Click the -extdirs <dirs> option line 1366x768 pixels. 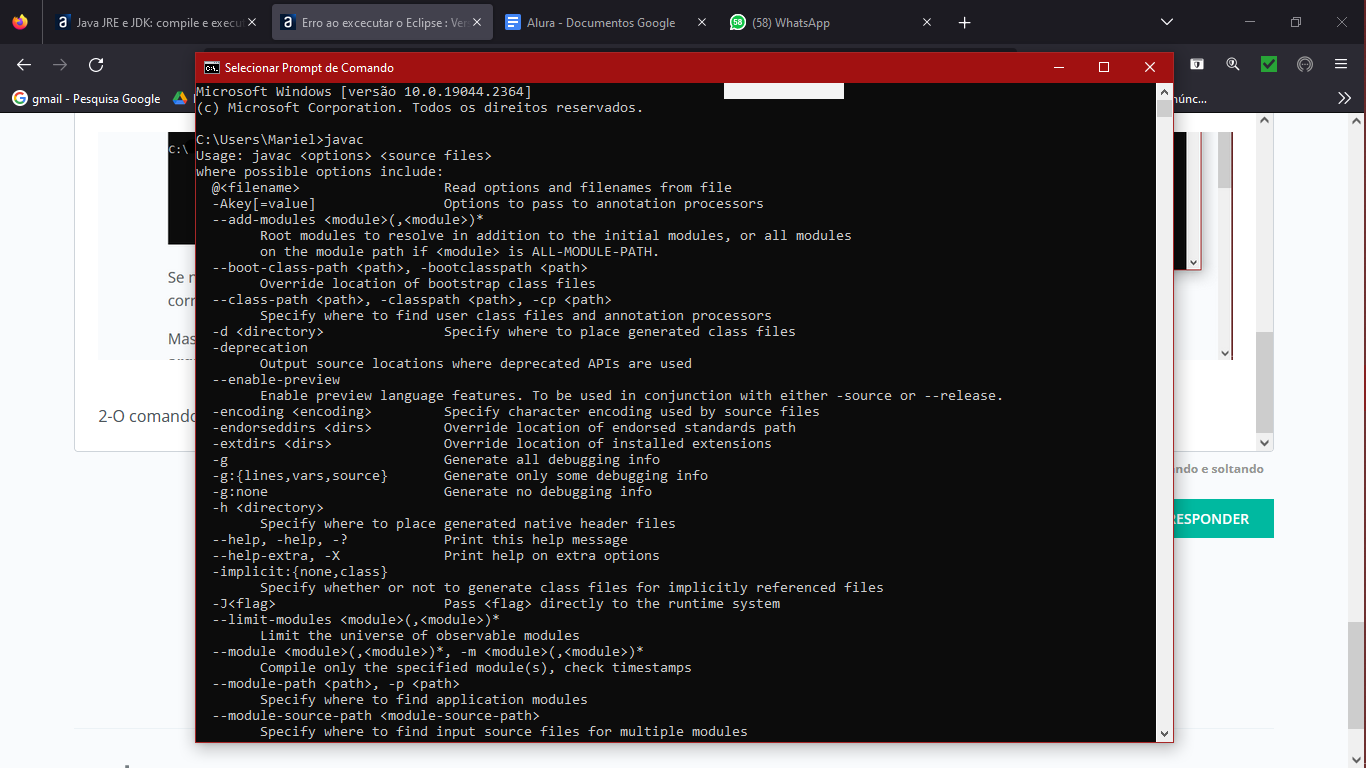(x=492, y=444)
